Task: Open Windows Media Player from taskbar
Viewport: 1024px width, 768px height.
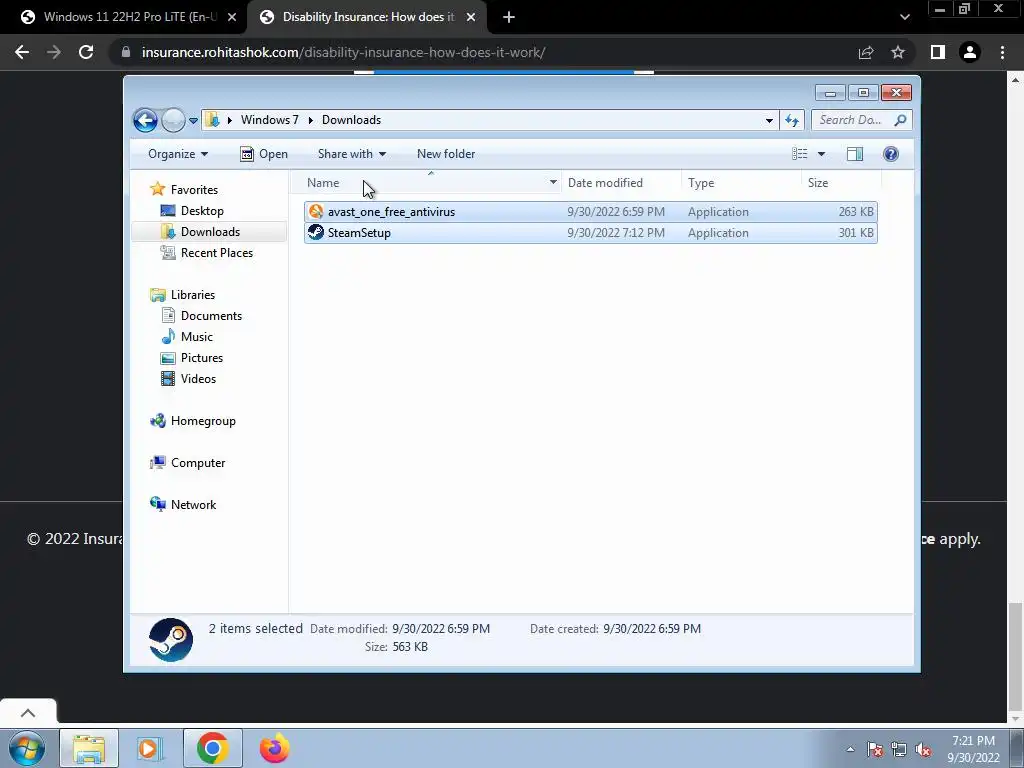Action: point(150,748)
